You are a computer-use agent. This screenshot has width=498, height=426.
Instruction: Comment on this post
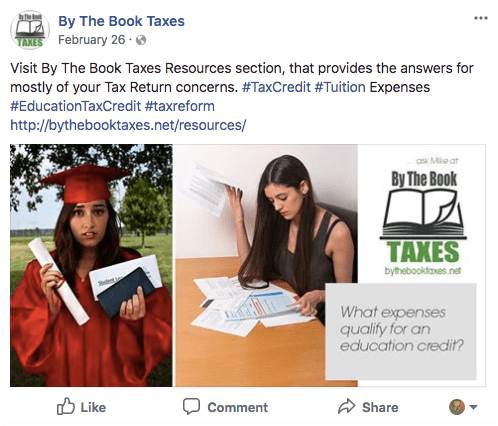click(225, 407)
